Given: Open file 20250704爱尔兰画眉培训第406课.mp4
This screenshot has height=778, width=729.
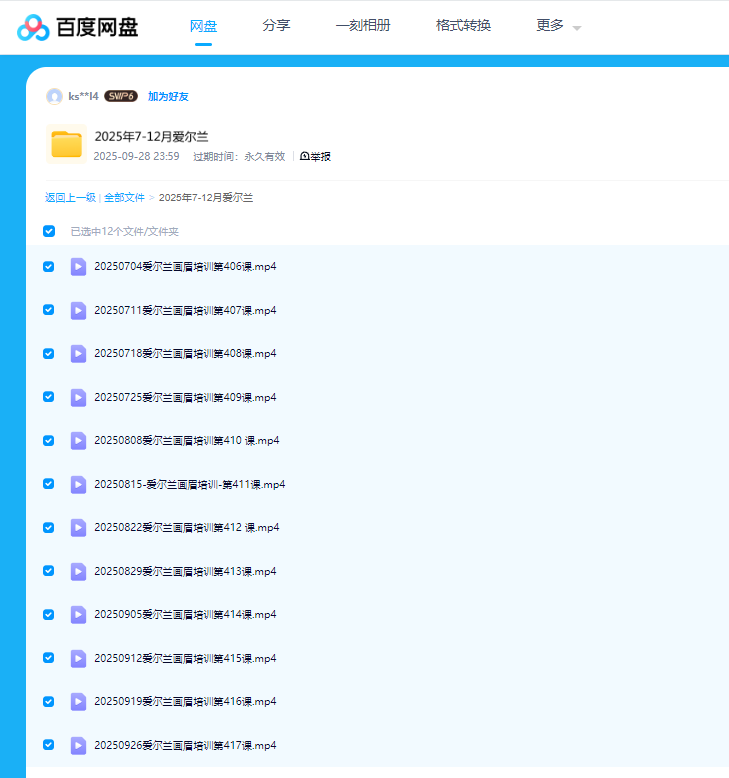Looking at the screenshot, I should pyautogui.click(x=185, y=266).
